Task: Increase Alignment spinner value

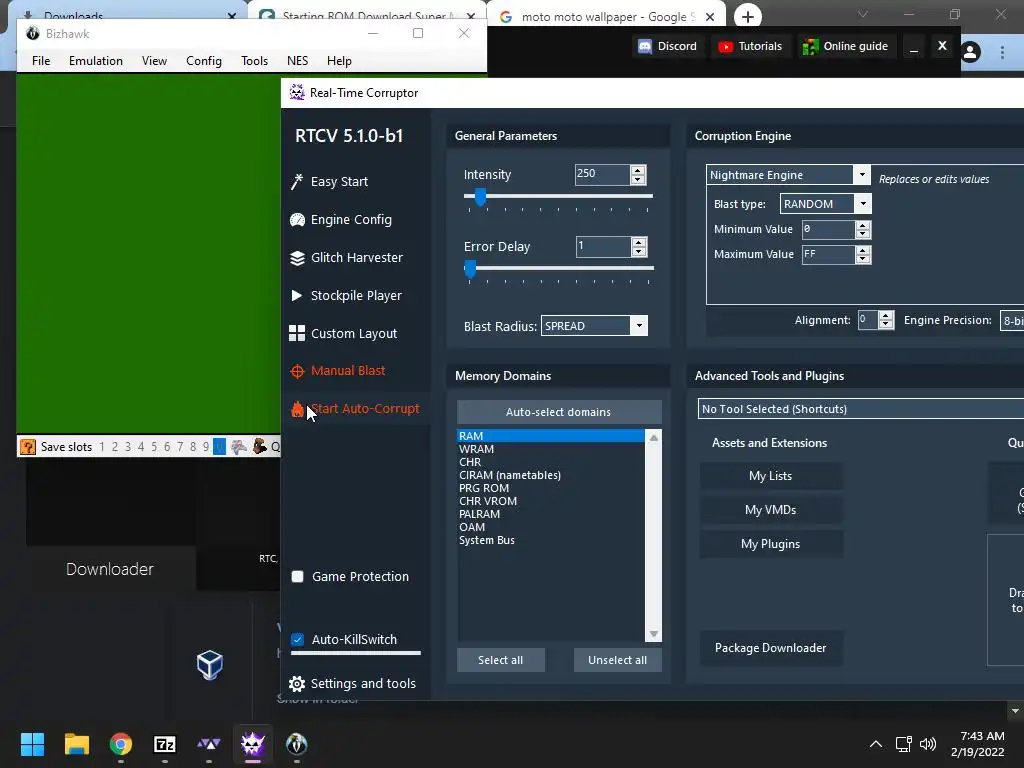Action: coord(886,316)
